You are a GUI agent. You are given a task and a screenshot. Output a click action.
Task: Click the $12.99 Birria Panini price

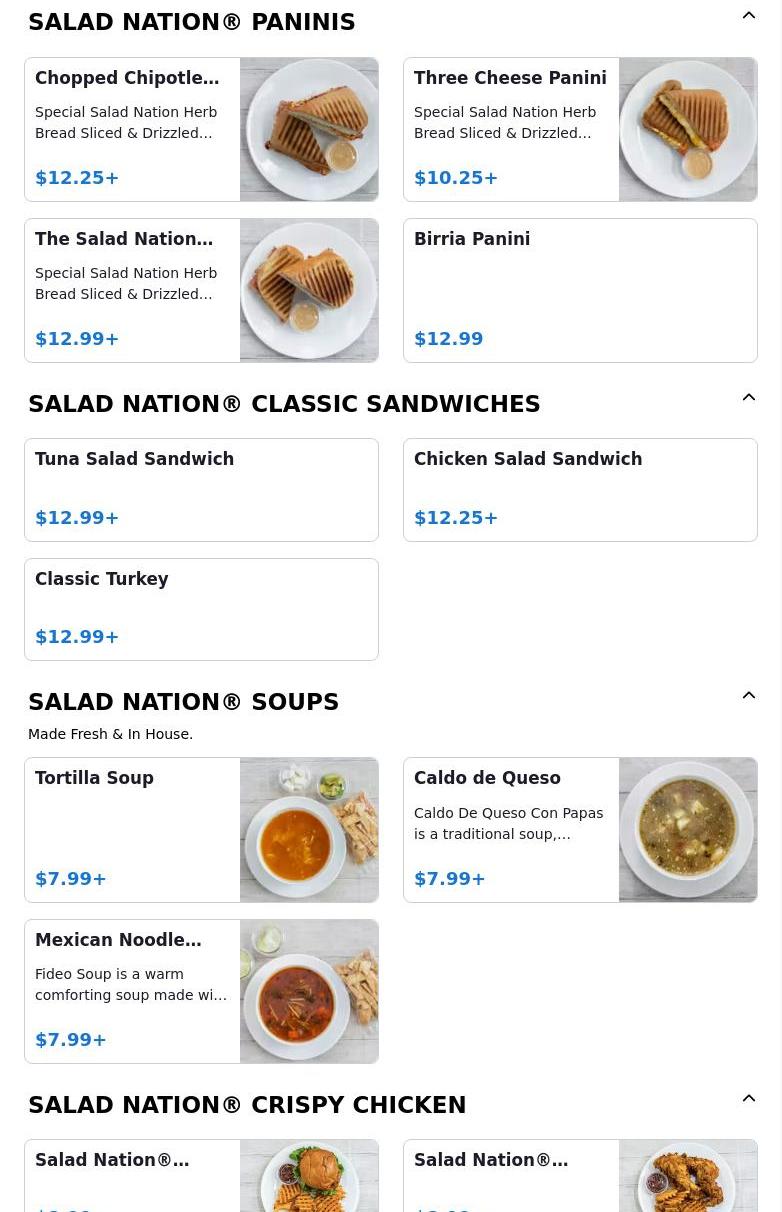pyautogui.click(x=448, y=339)
